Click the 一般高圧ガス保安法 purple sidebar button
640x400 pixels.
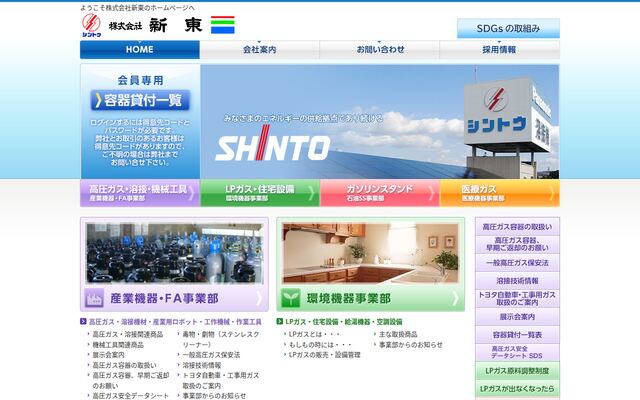coord(517,263)
